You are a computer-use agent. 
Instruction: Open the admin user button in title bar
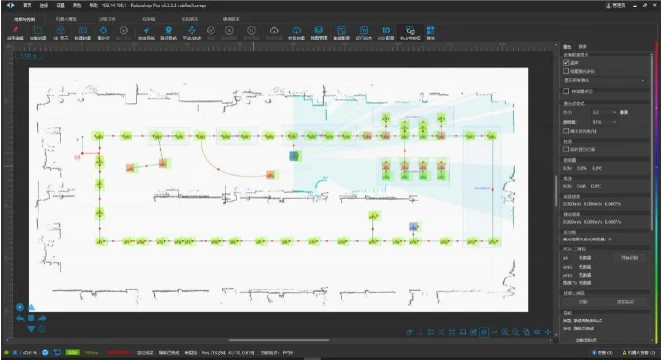pyautogui.click(x=615, y=5)
